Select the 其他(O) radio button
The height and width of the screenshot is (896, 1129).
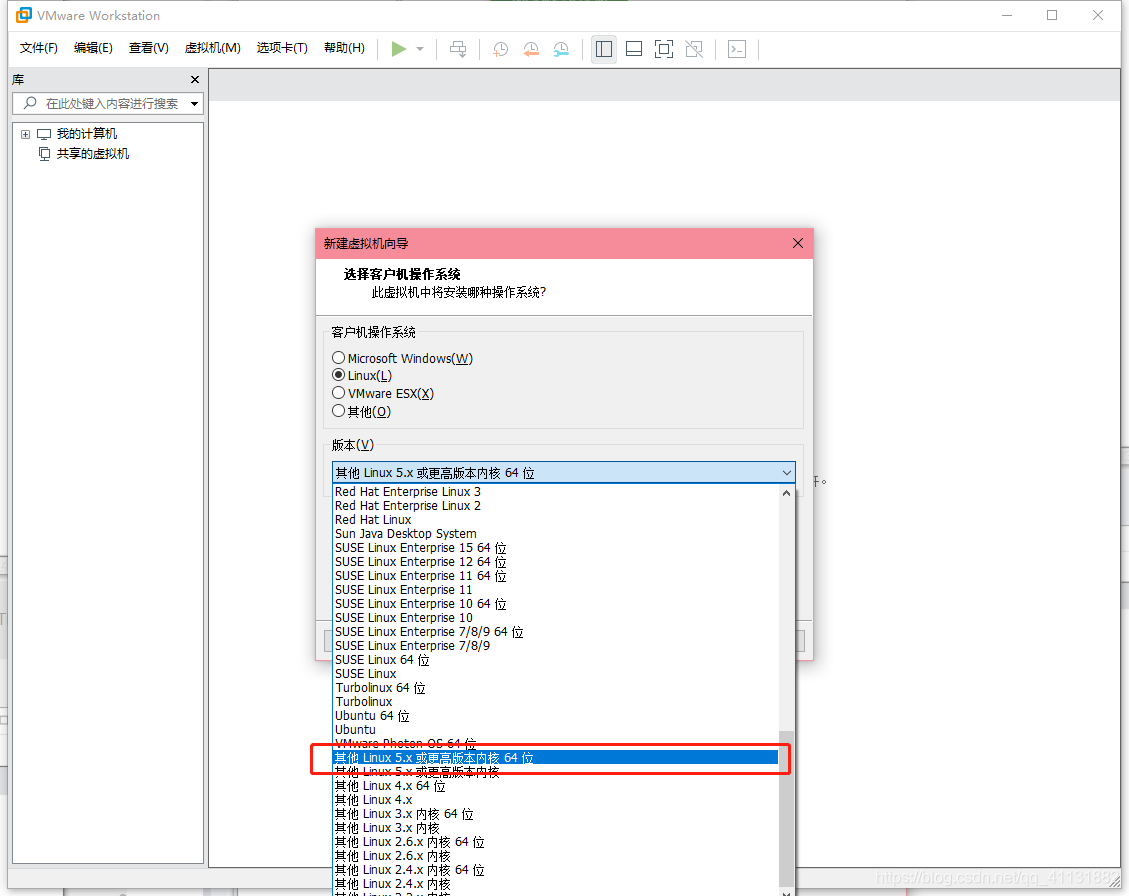[338, 411]
